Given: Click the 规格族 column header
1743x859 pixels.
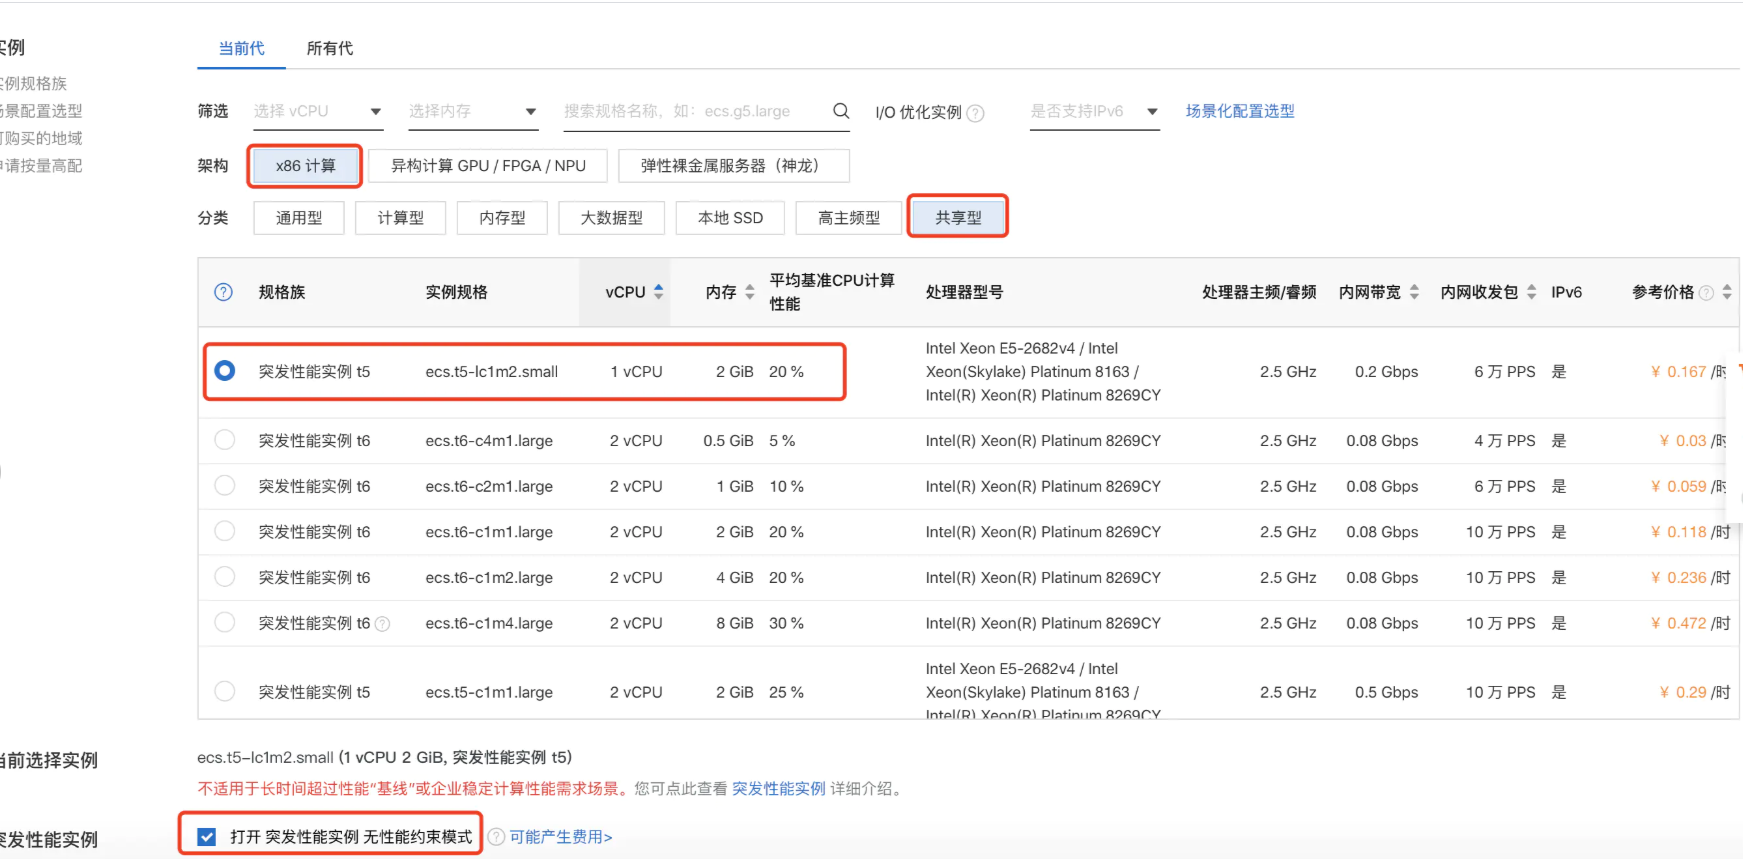Looking at the screenshot, I should point(282,292).
